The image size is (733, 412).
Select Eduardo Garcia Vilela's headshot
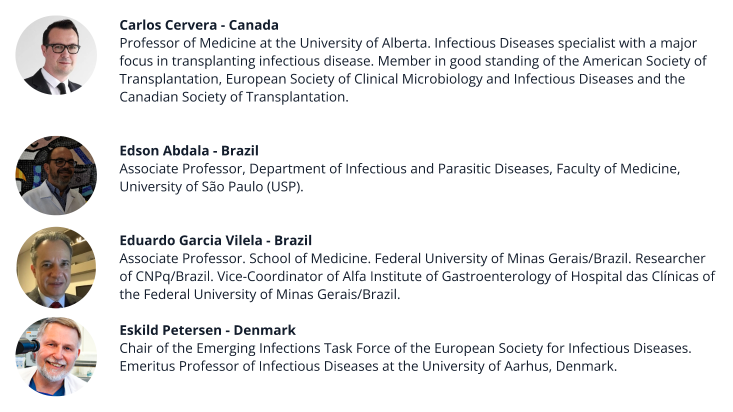(x=56, y=266)
